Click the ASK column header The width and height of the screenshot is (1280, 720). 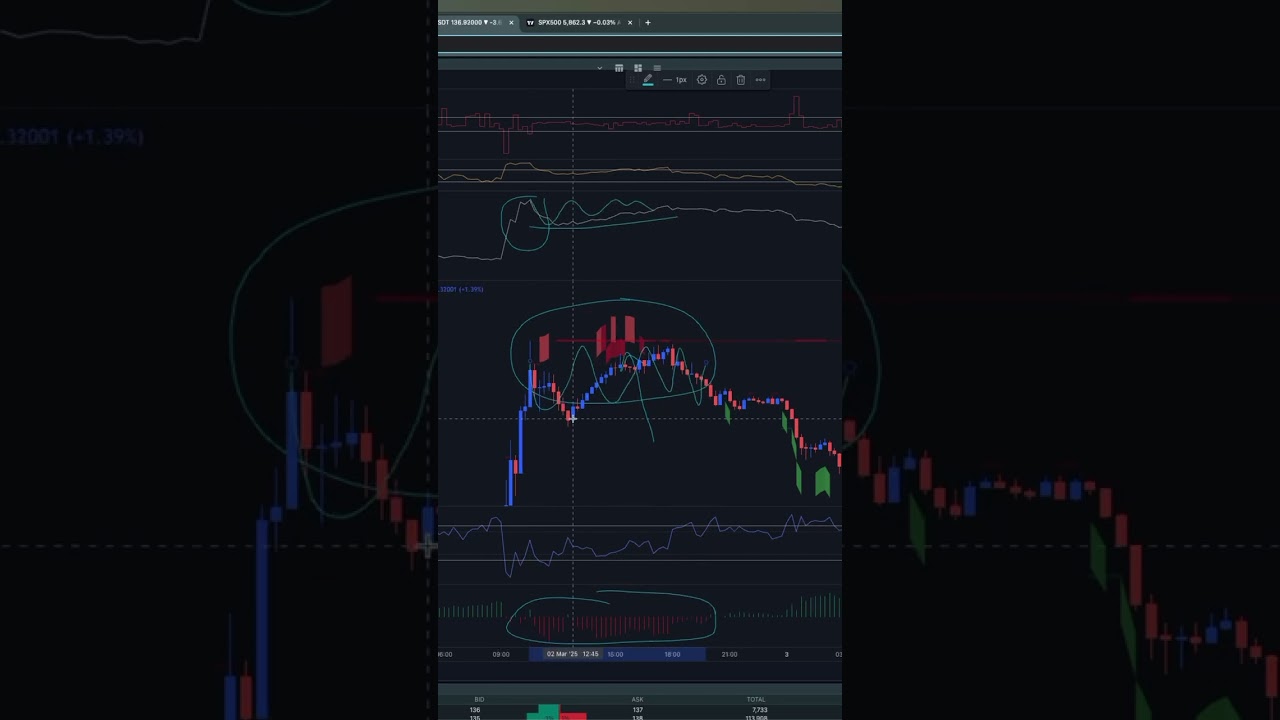[x=637, y=699]
